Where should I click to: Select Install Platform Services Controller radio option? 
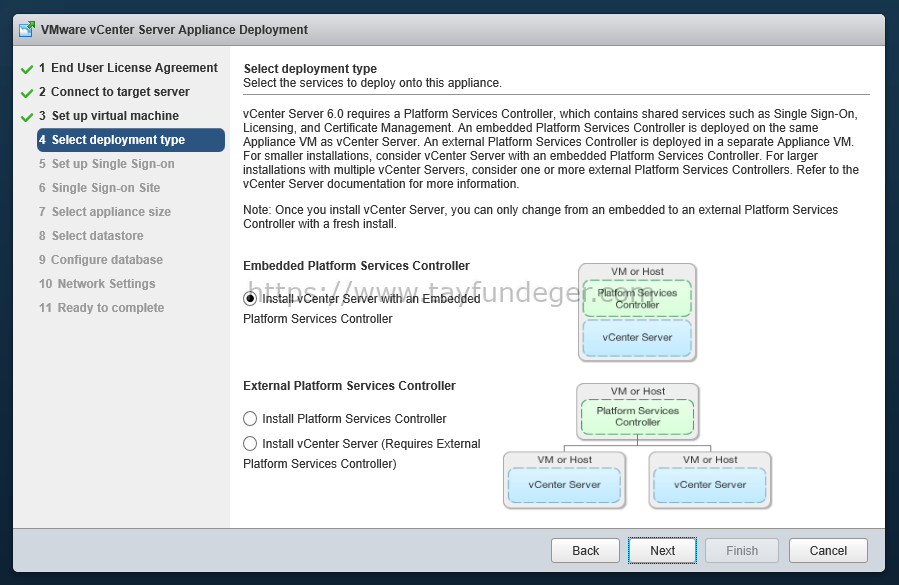coord(250,419)
